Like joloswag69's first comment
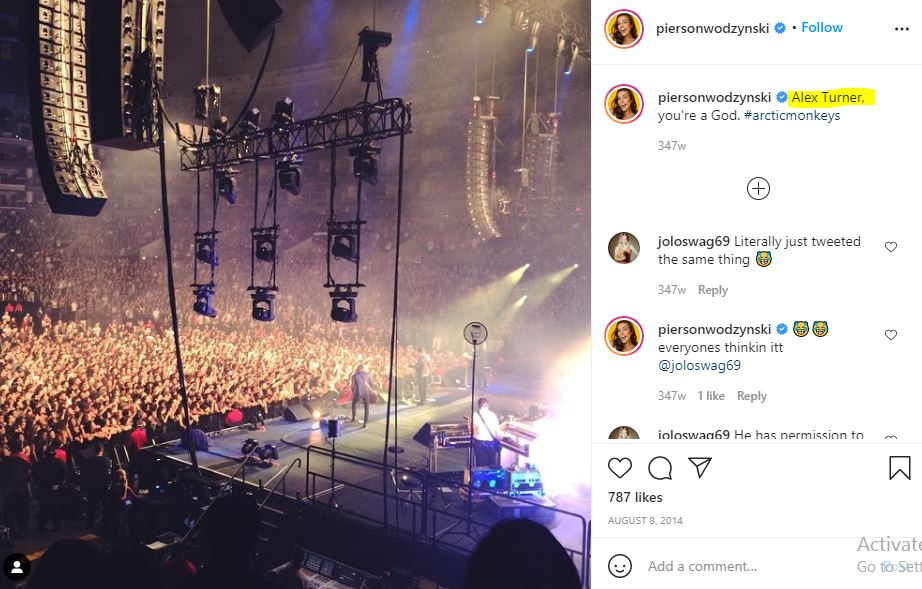922x589 pixels. click(x=891, y=247)
